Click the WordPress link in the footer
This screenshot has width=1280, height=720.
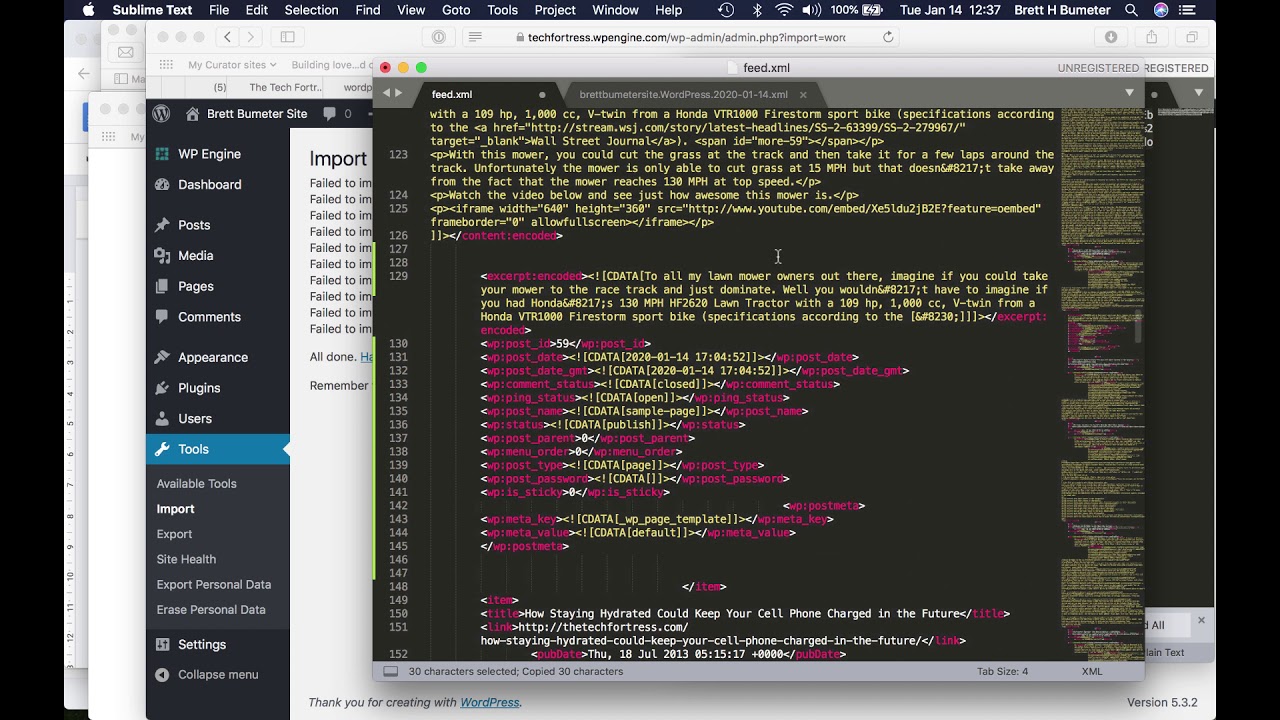click(489, 703)
